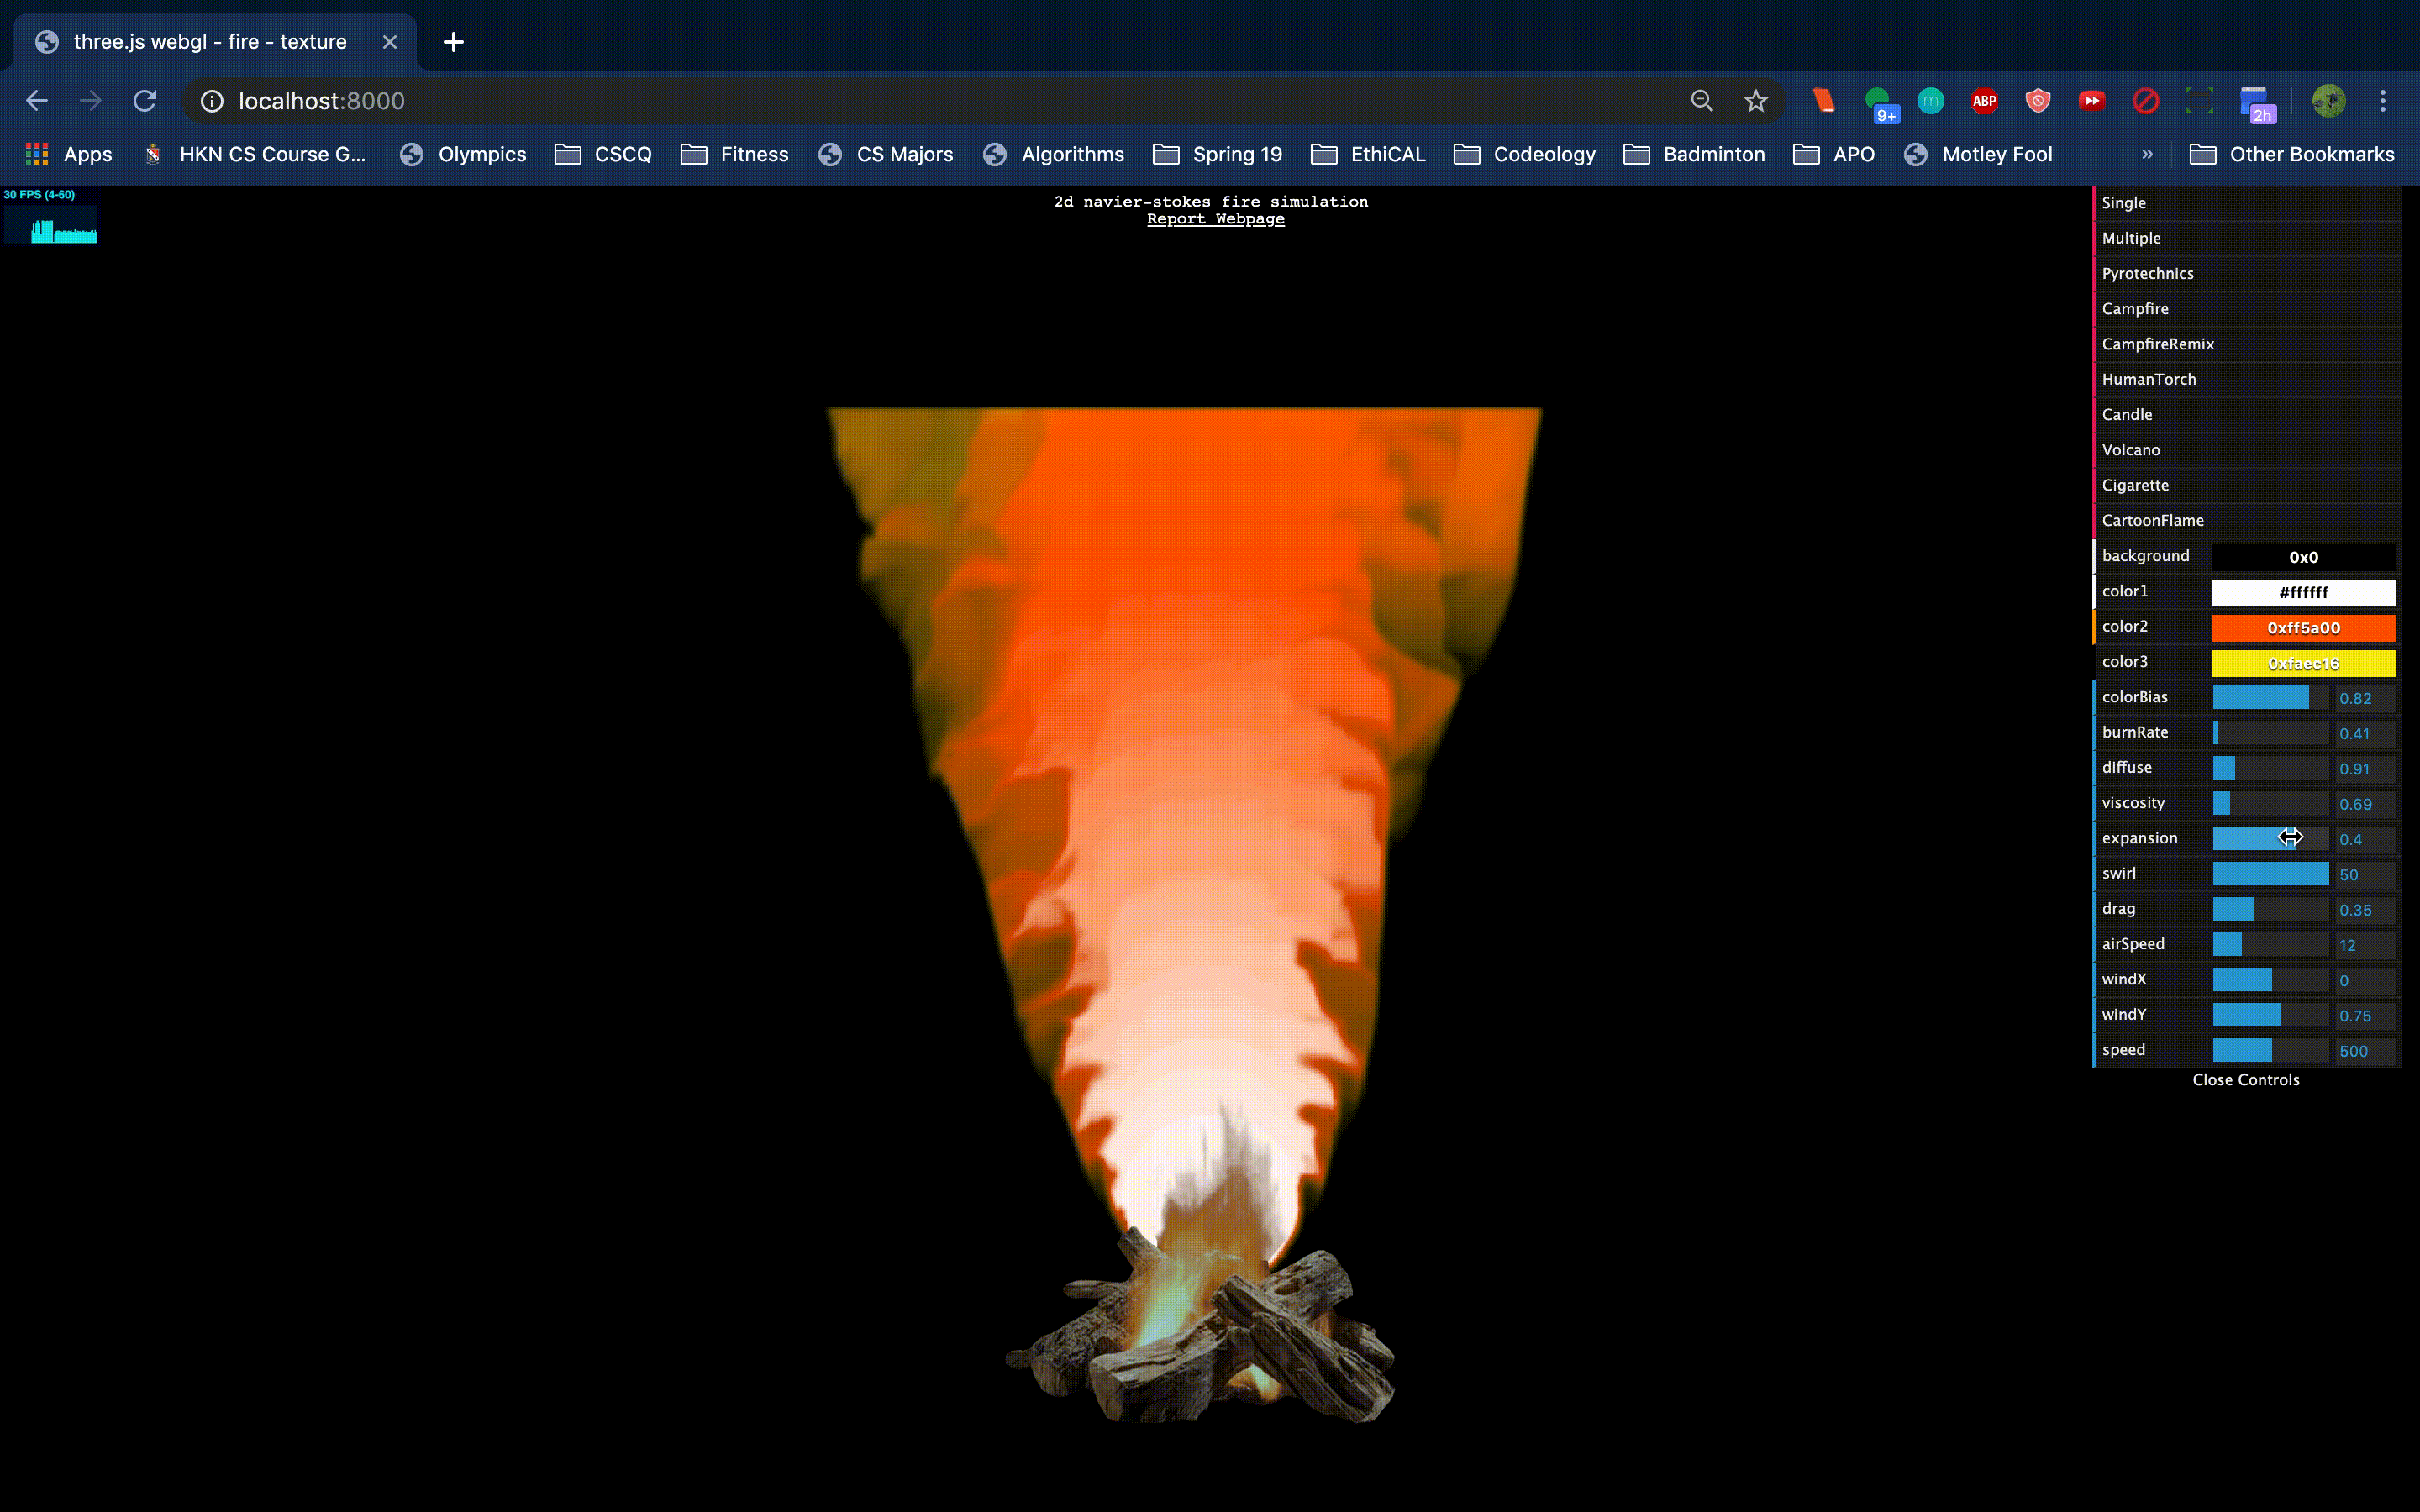Click the swirl slider bar
The height and width of the screenshot is (1512, 2420).
coord(2270,874)
